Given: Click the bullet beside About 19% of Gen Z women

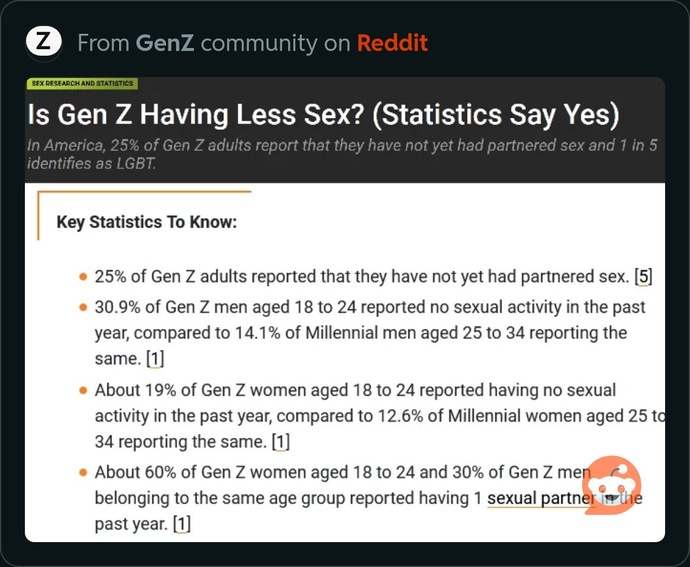Looking at the screenshot, I should click(83, 390).
